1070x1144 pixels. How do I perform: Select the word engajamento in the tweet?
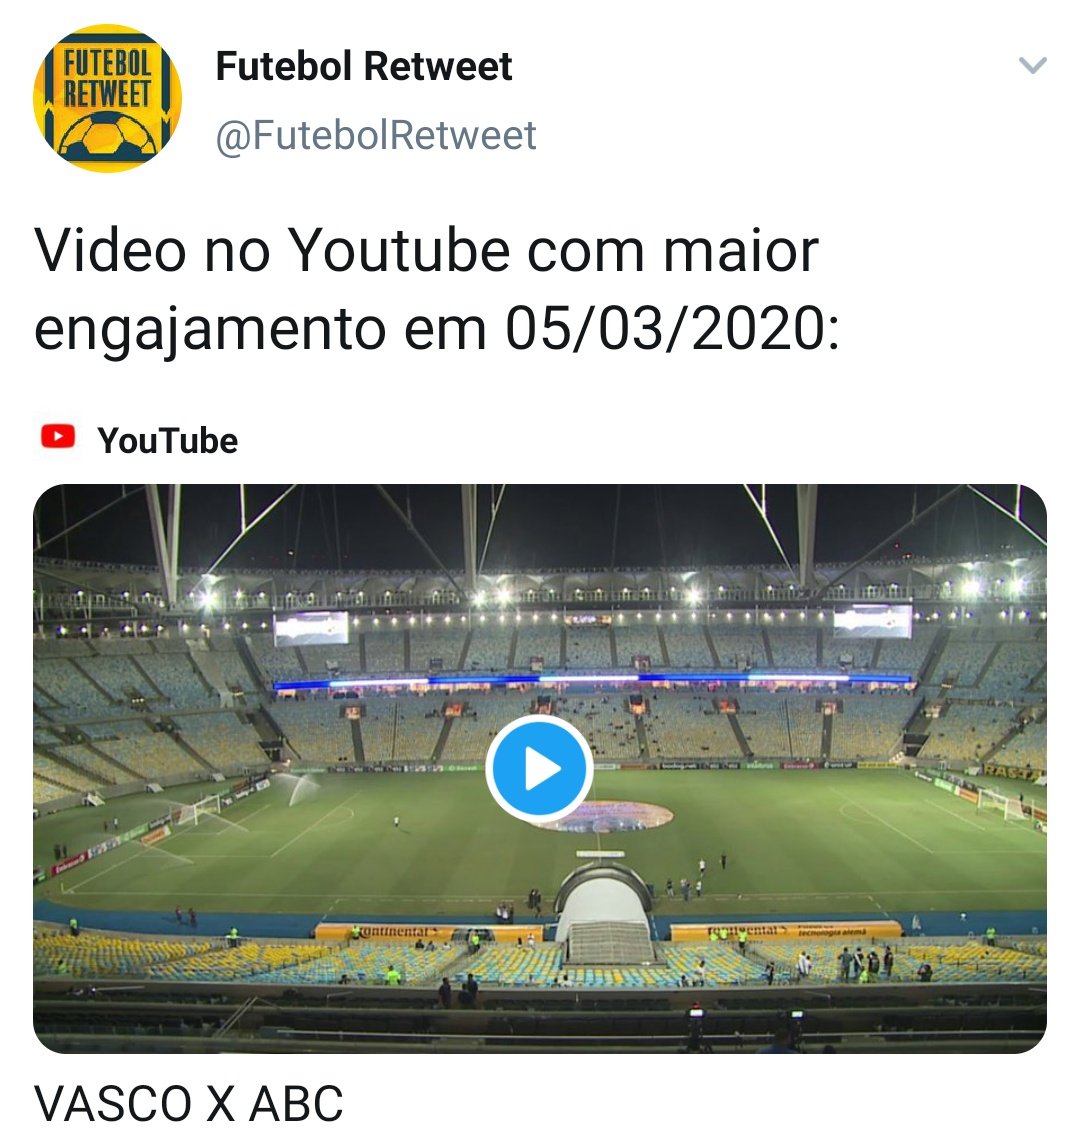click(x=209, y=331)
